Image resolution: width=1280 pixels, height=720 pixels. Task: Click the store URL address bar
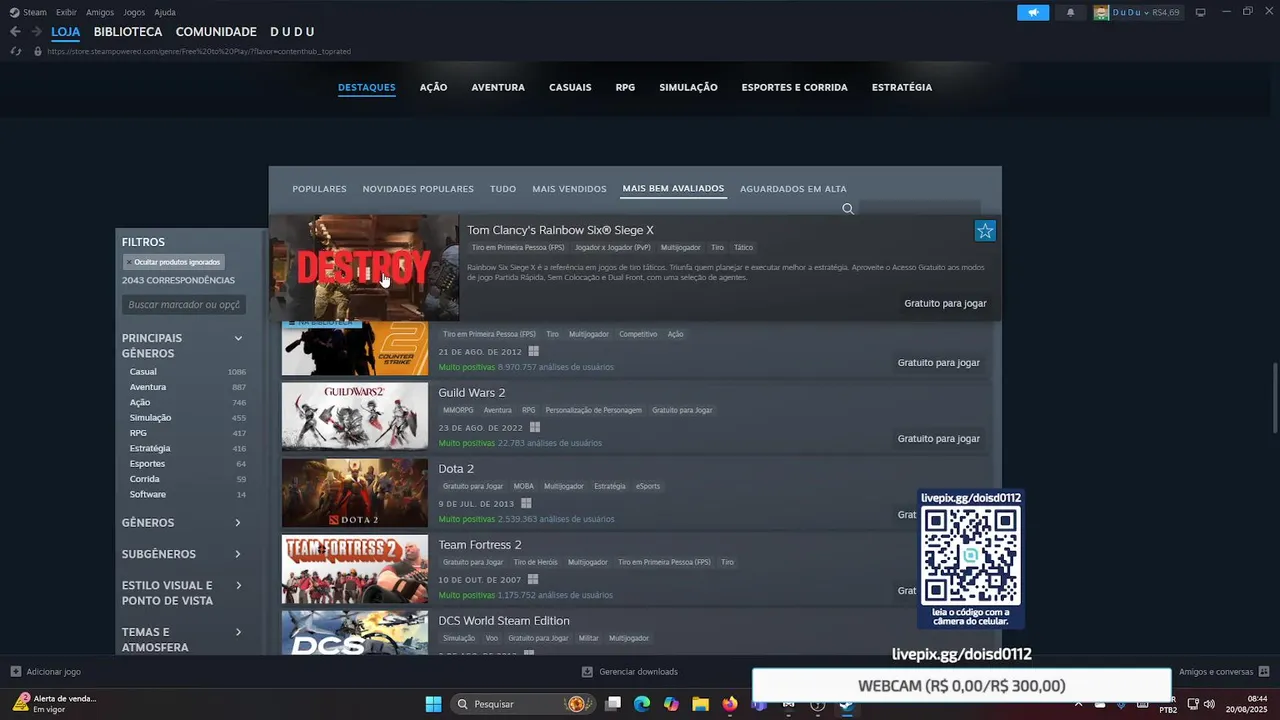[x=200, y=51]
